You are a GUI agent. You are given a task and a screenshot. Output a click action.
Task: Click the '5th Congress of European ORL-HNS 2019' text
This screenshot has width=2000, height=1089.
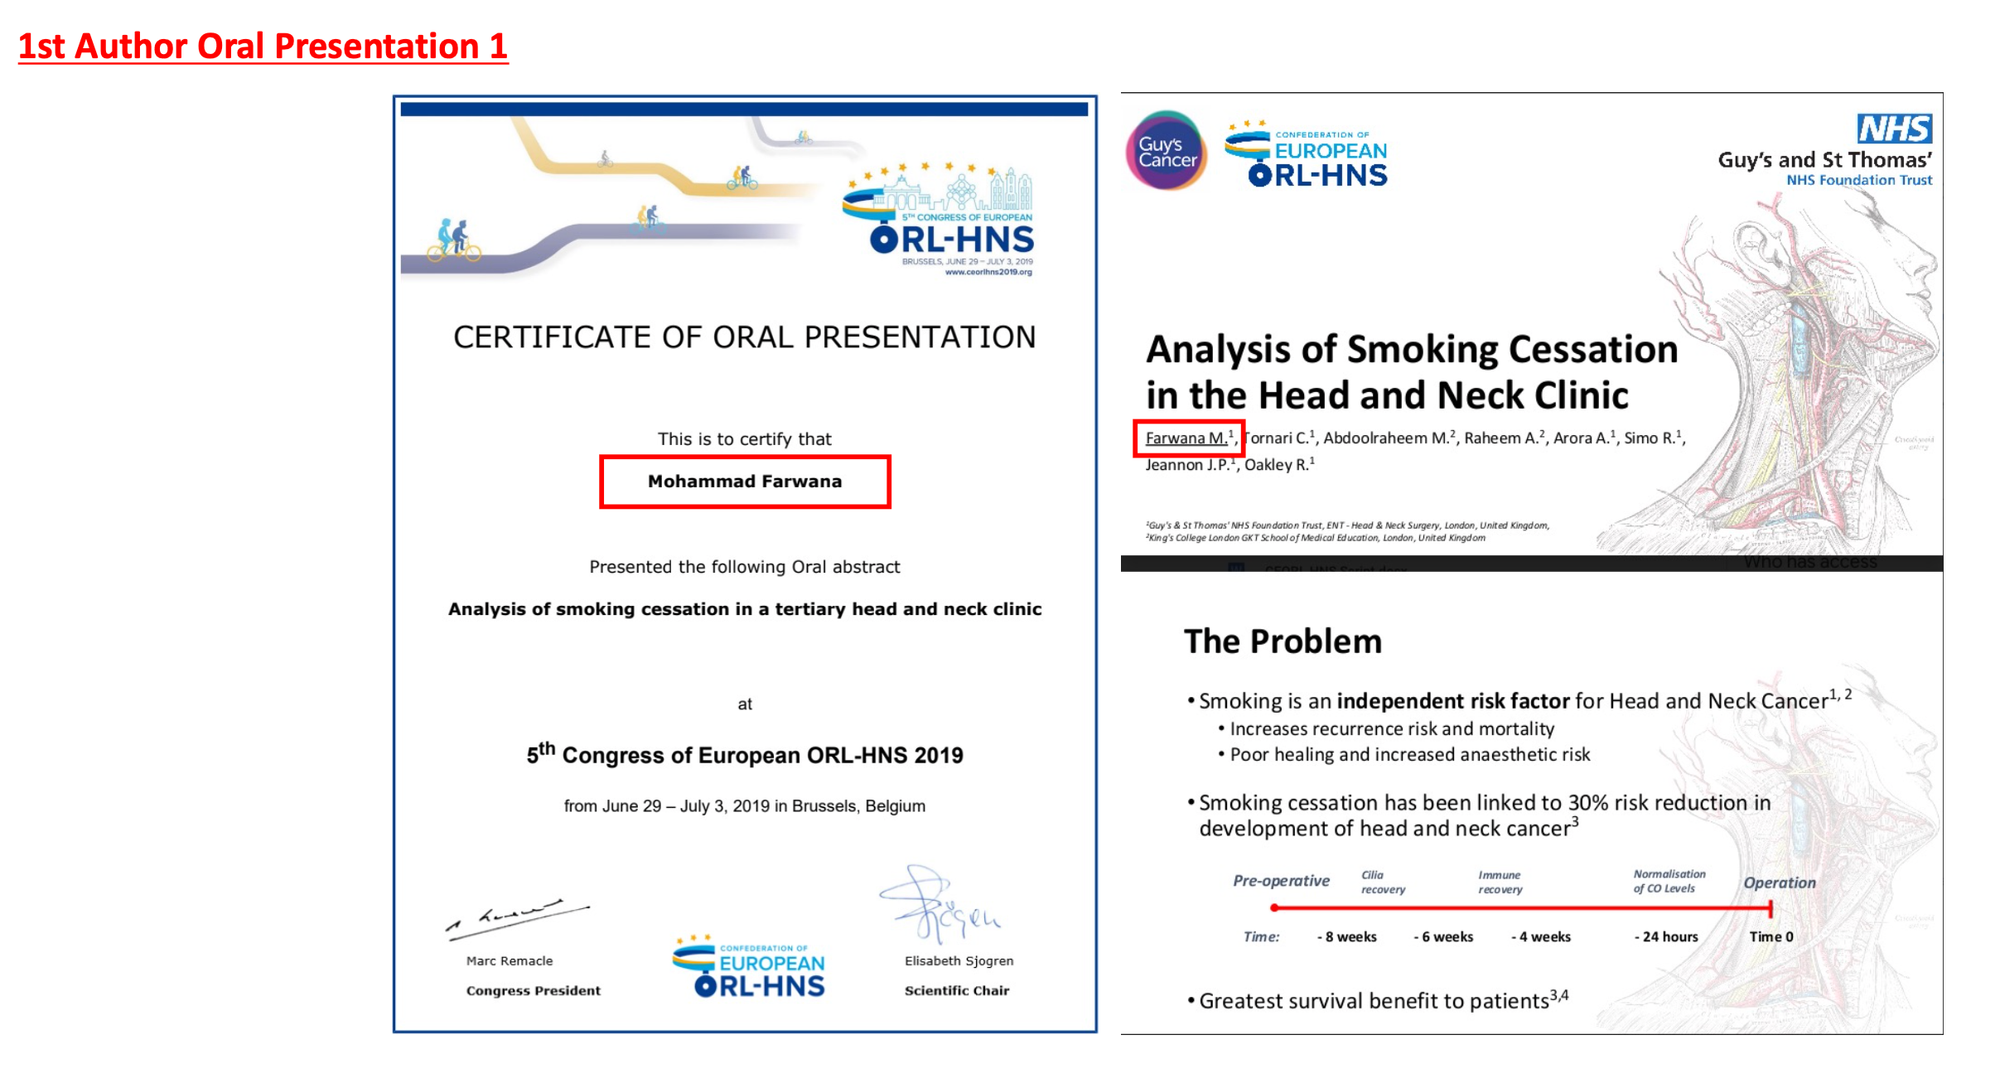point(744,755)
